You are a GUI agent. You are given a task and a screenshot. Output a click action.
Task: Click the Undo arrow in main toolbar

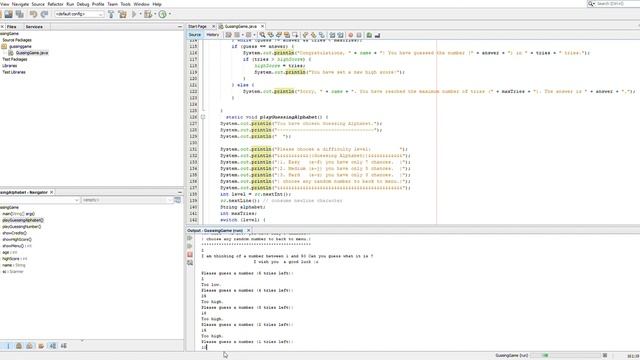(x=33, y=14)
